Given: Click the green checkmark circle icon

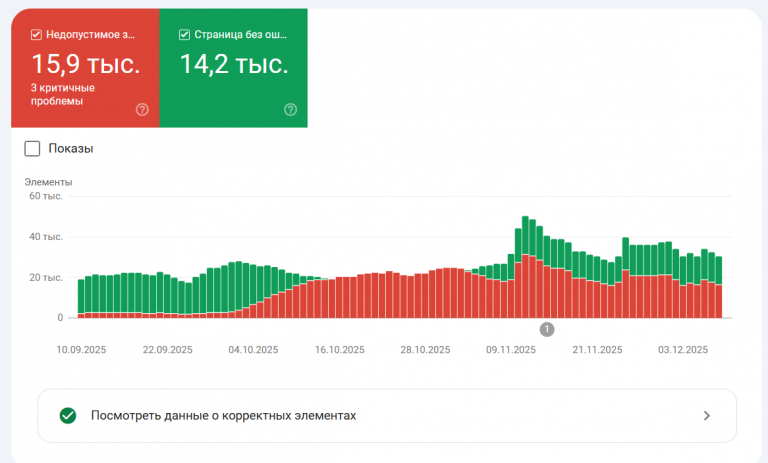Looking at the screenshot, I should (x=68, y=415).
